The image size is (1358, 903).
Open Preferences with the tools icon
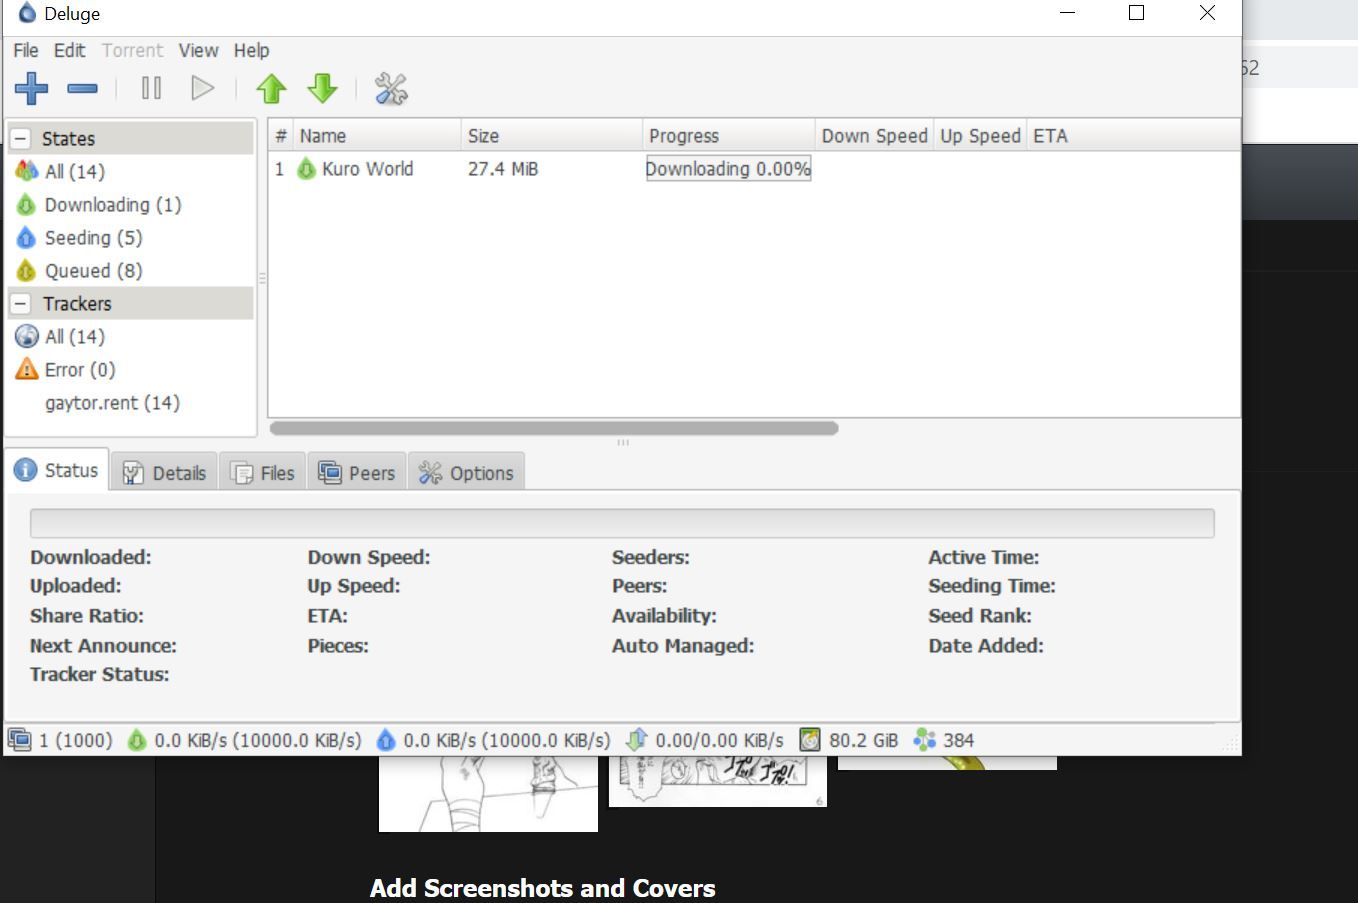pyautogui.click(x=391, y=89)
